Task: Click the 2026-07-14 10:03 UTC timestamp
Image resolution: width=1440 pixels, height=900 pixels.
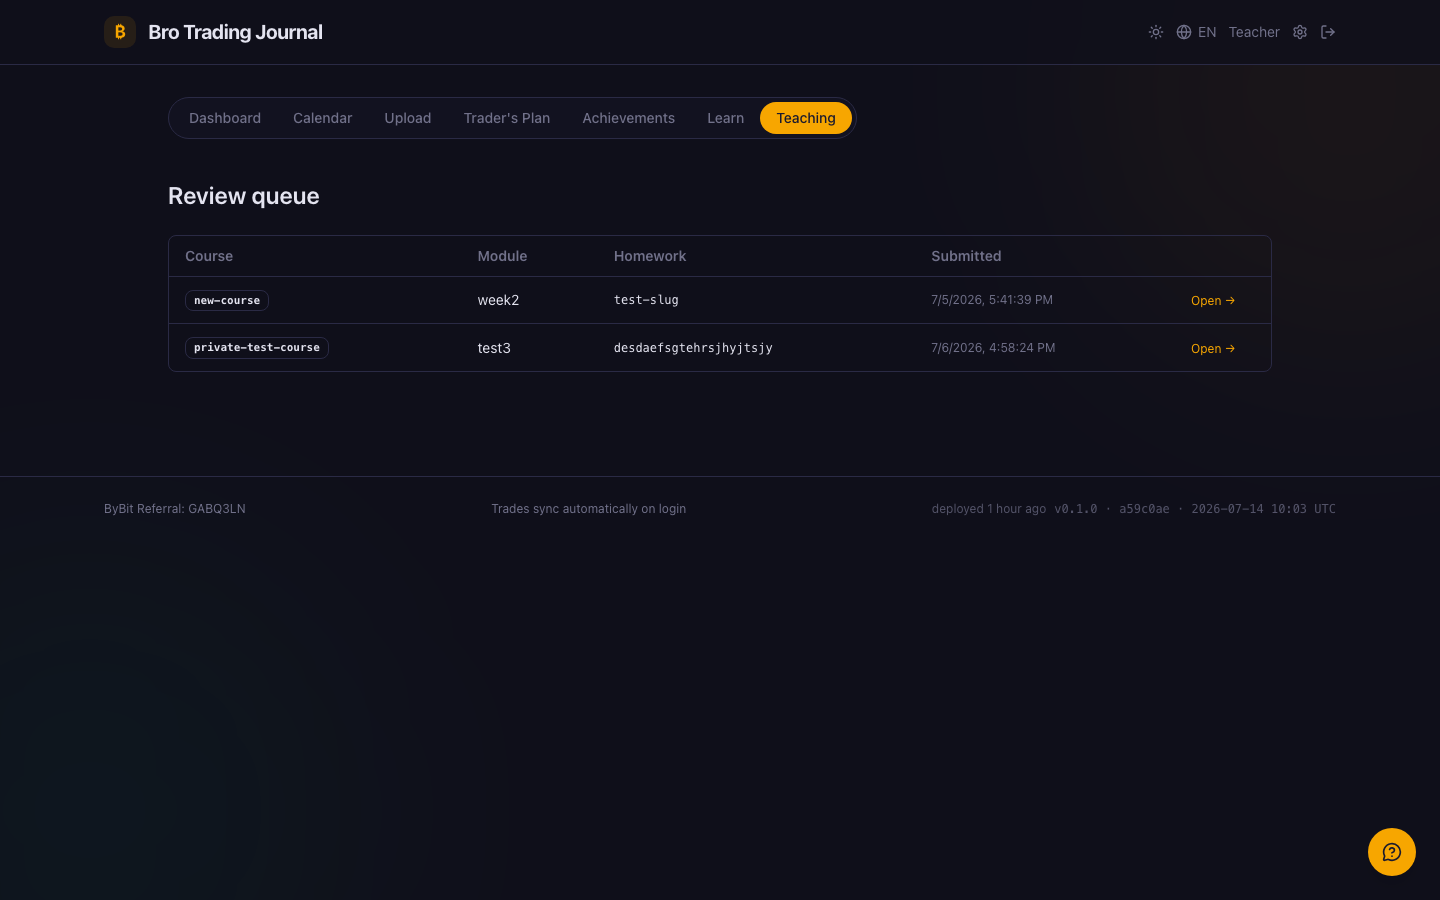Action: pos(1263,509)
